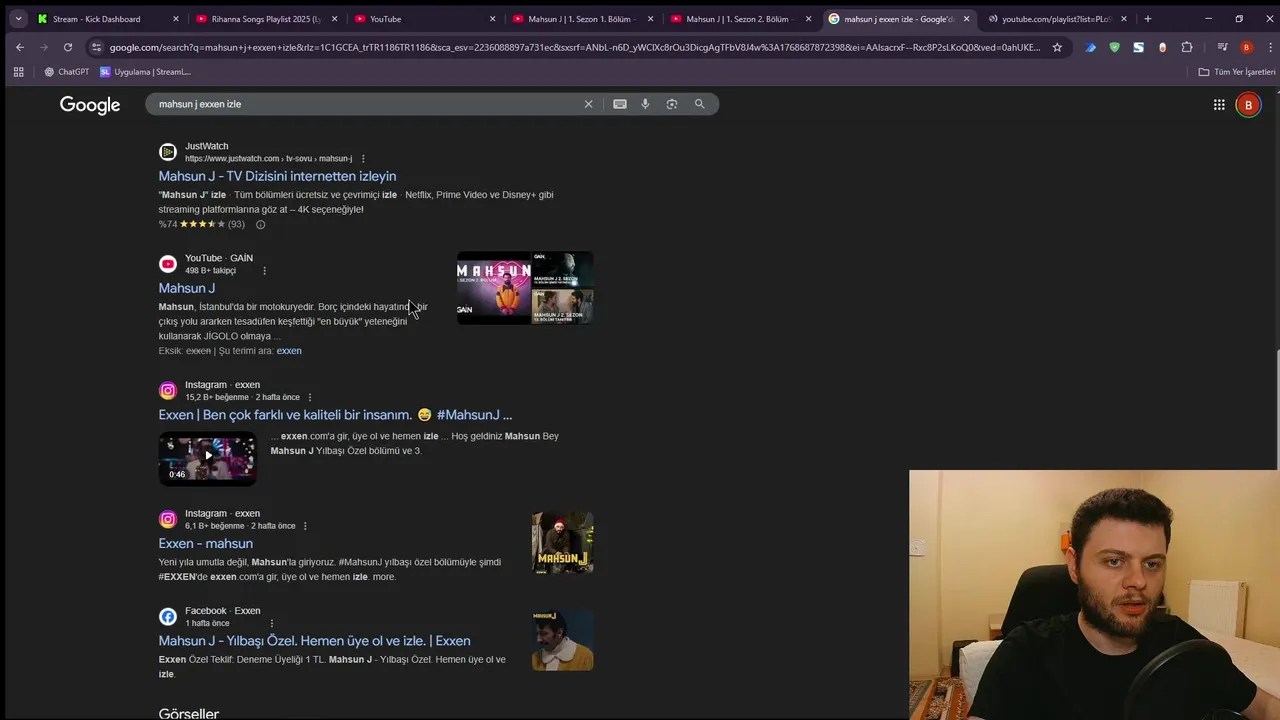
Task: Open the on-screen keyboard input tool
Action: click(x=620, y=104)
